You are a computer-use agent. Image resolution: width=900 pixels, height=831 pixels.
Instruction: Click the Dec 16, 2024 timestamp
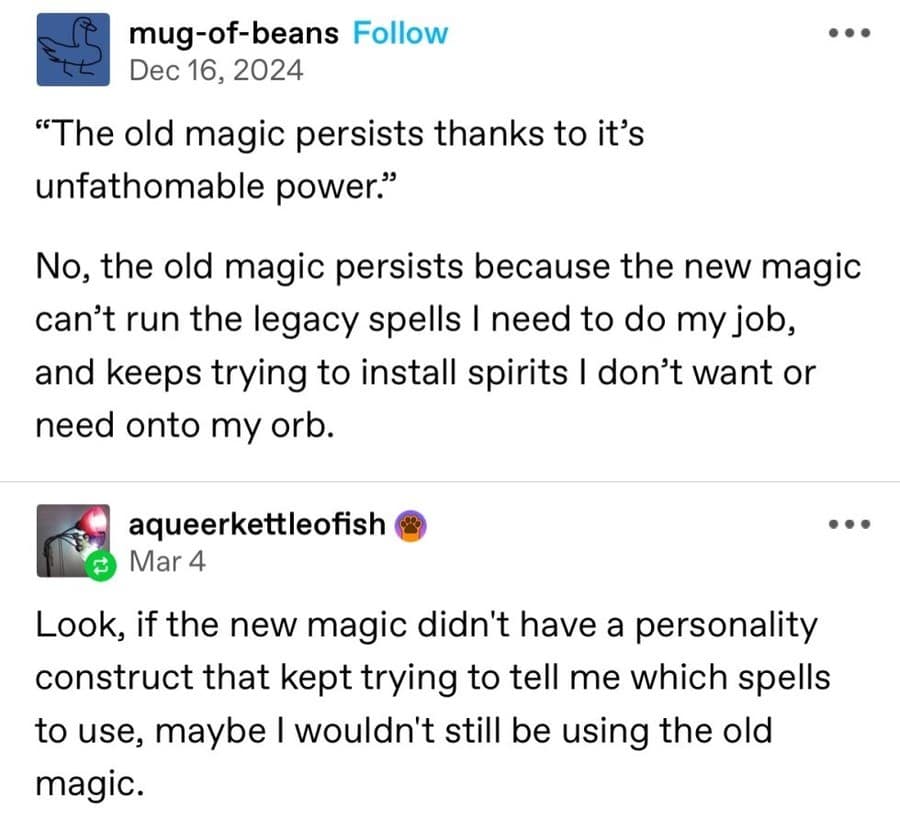pyautogui.click(x=216, y=71)
